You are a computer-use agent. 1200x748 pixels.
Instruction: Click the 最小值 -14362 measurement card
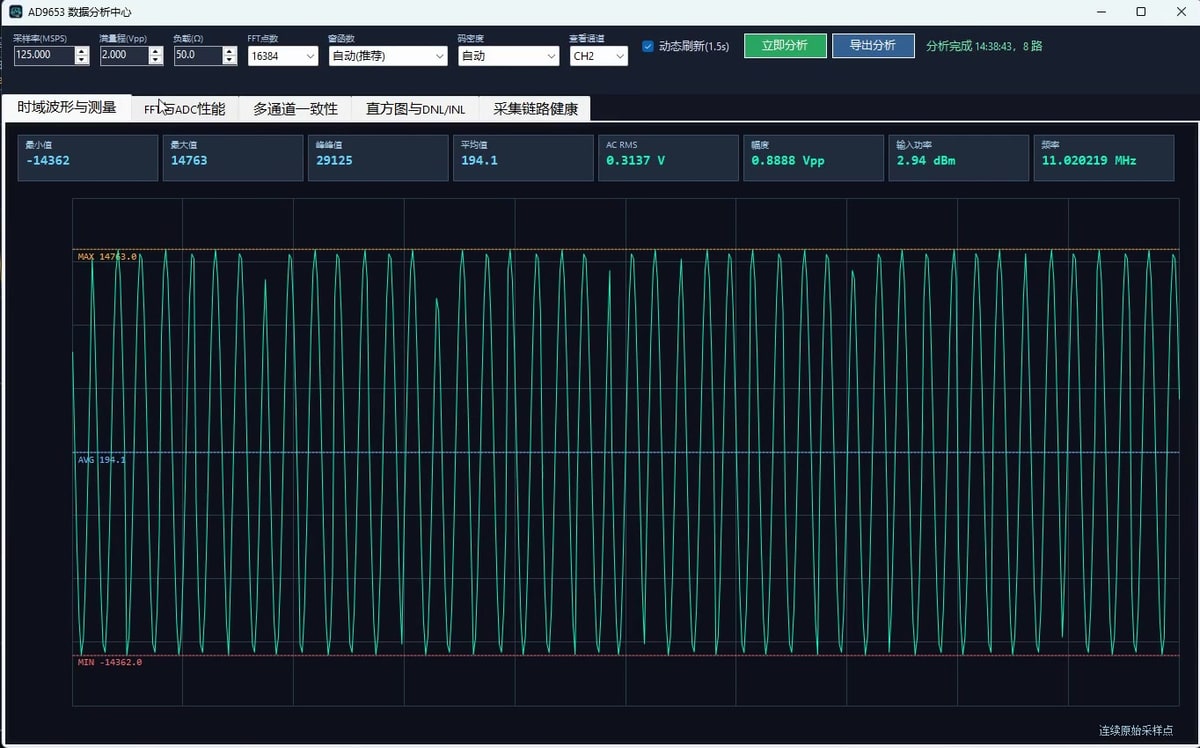click(x=88, y=158)
